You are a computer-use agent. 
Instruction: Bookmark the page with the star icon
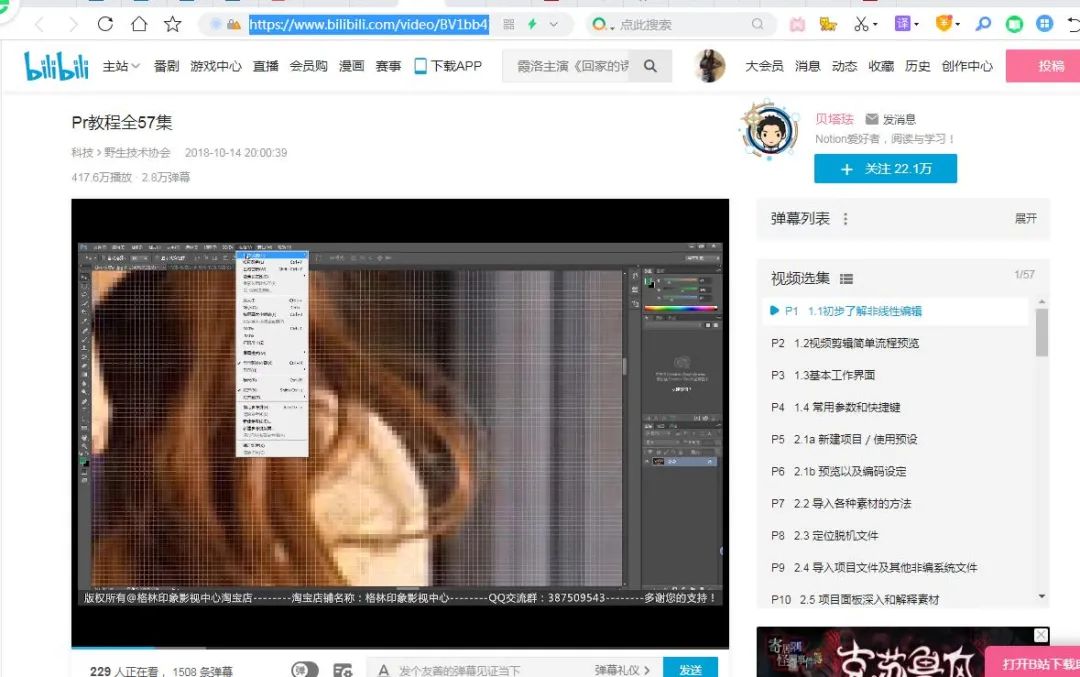tap(172, 24)
